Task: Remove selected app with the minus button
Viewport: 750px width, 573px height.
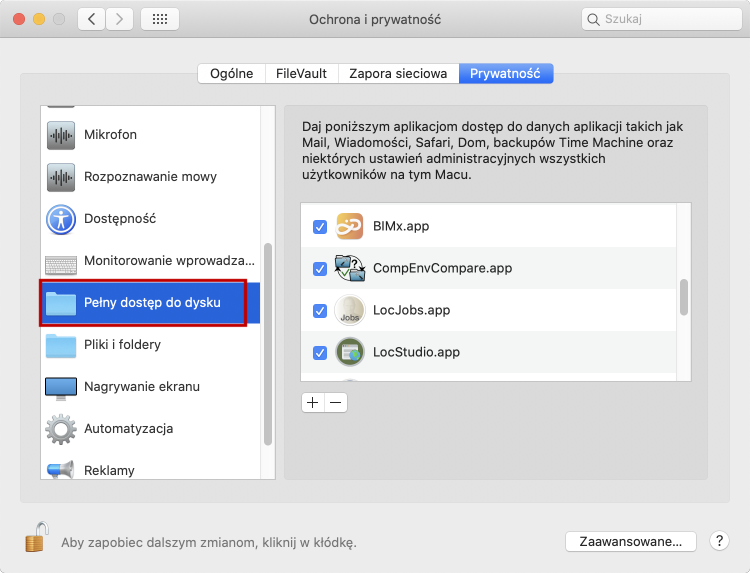Action: 336,403
